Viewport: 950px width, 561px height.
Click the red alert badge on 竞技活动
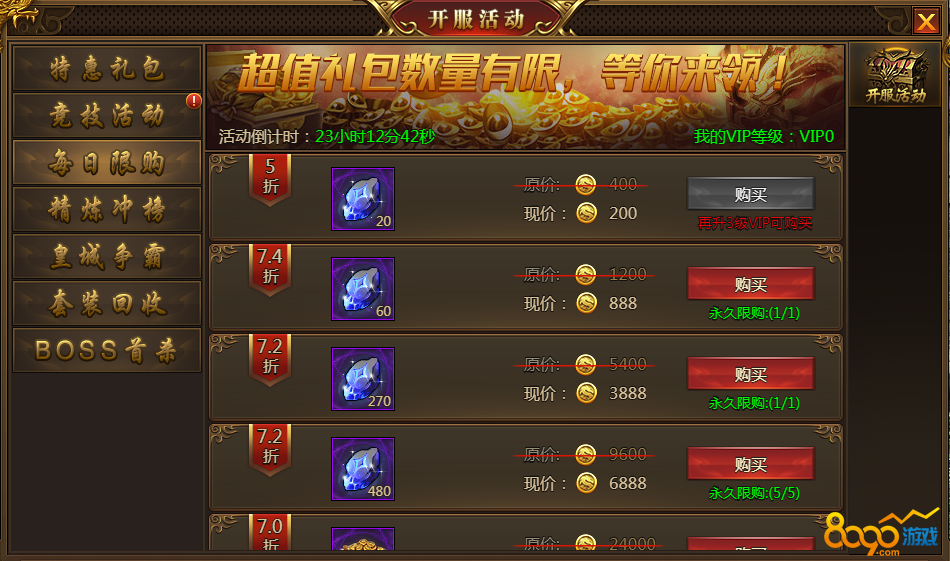193,101
